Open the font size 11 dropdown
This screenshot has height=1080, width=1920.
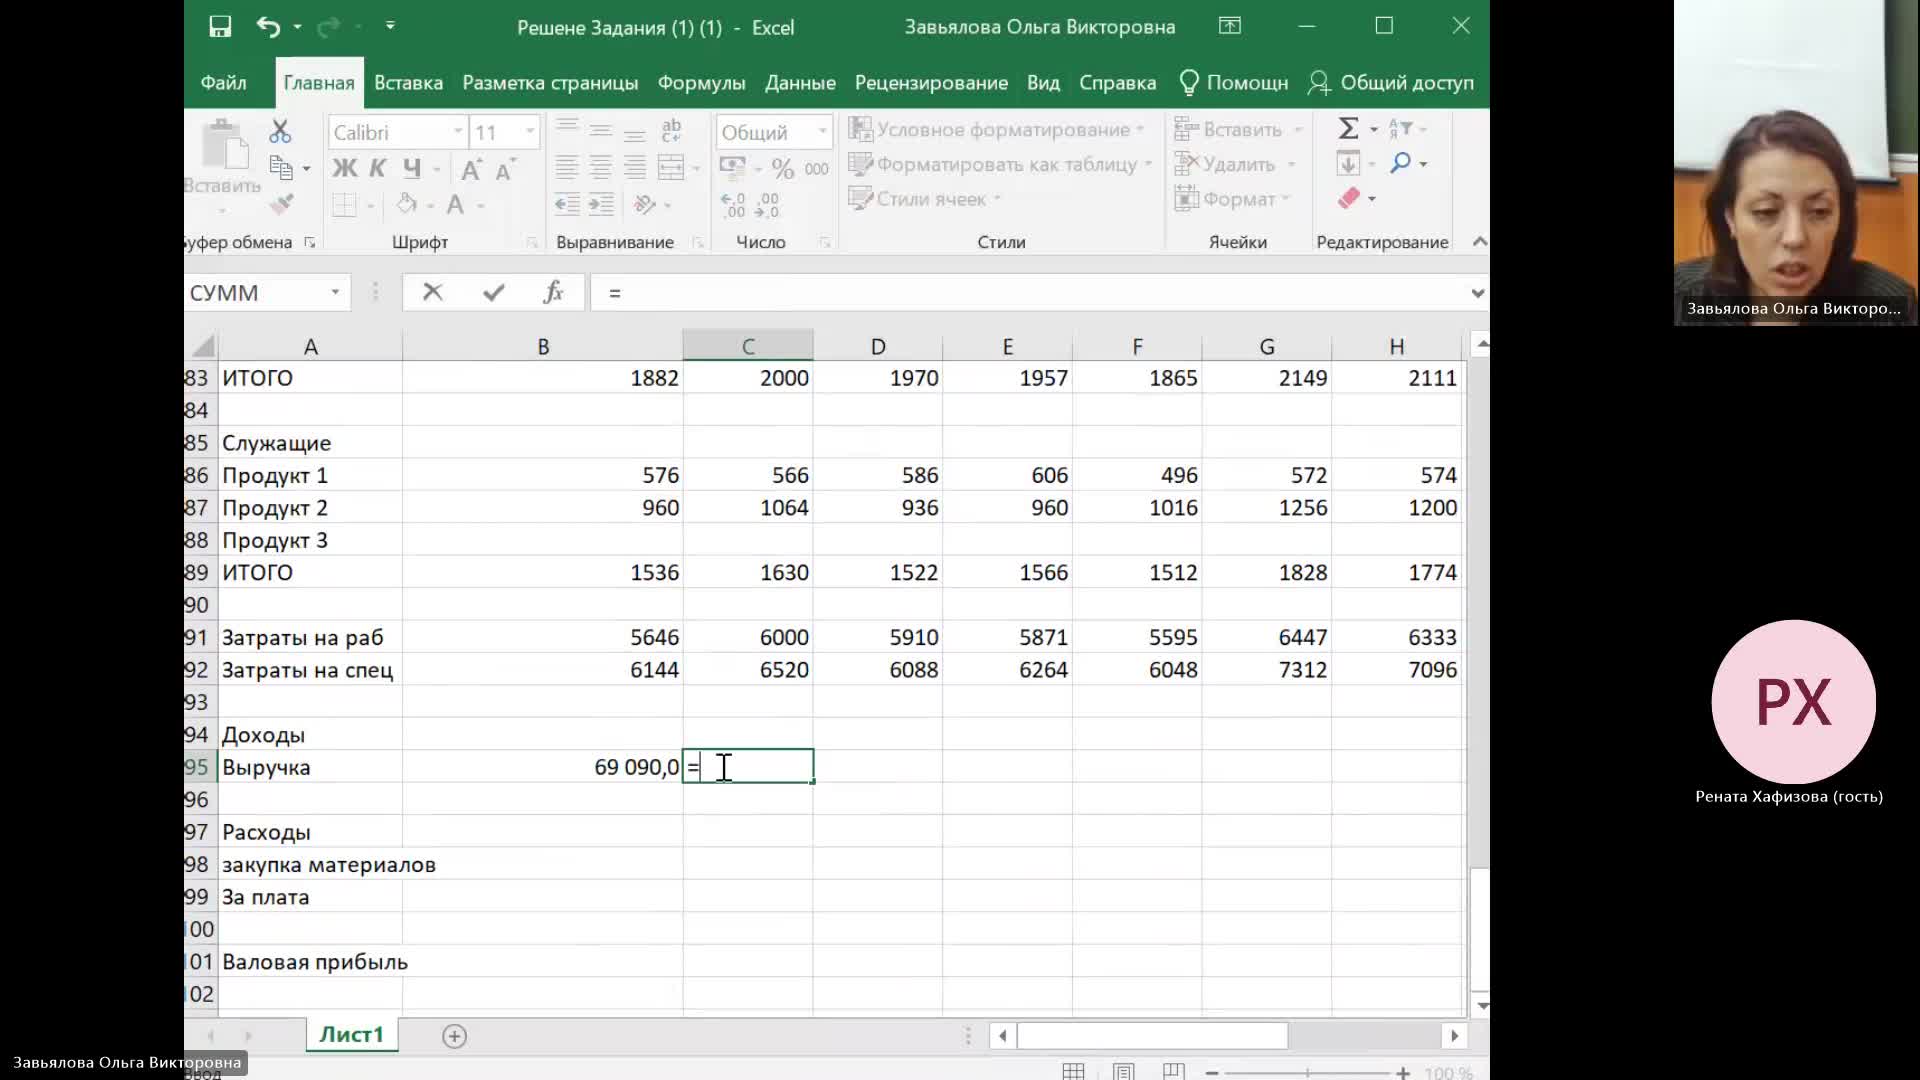(x=529, y=132)
